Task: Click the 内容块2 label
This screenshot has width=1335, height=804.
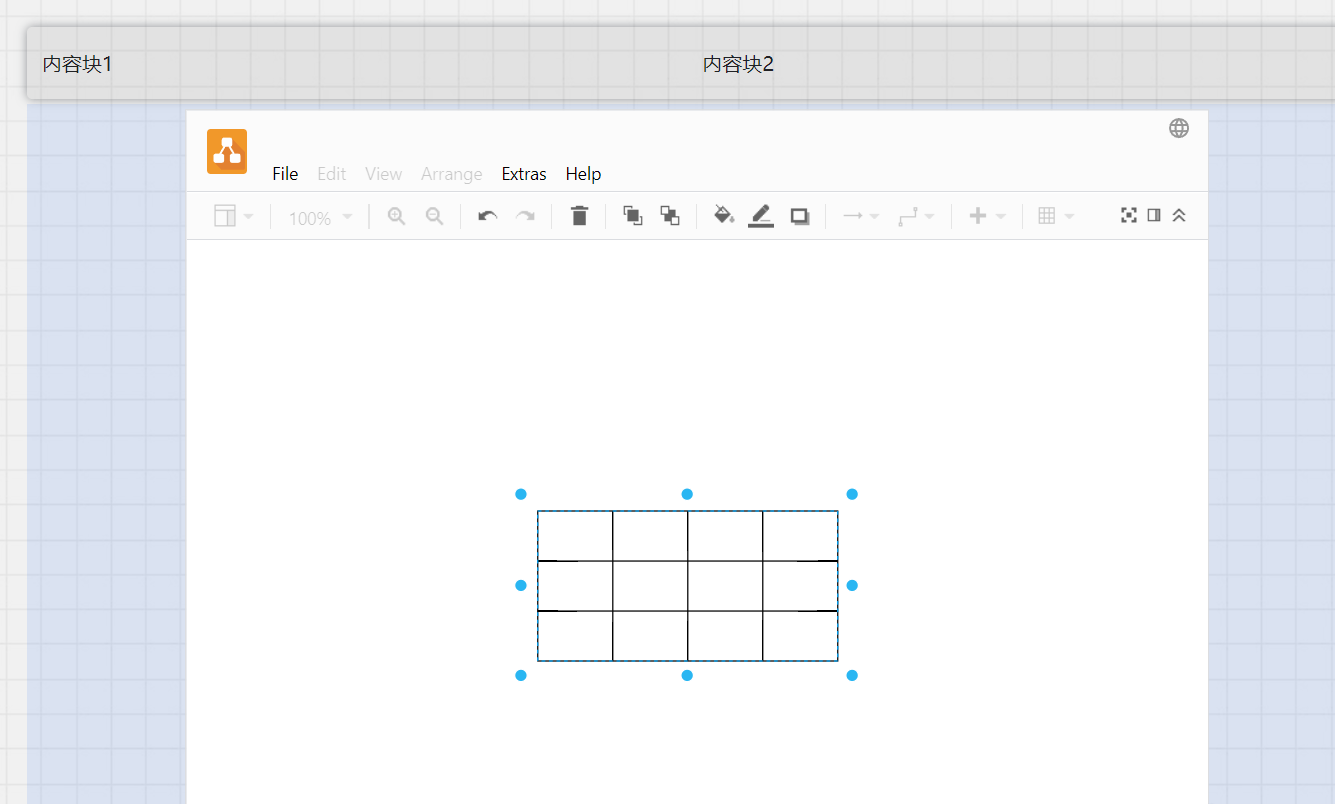Action: 738,64
